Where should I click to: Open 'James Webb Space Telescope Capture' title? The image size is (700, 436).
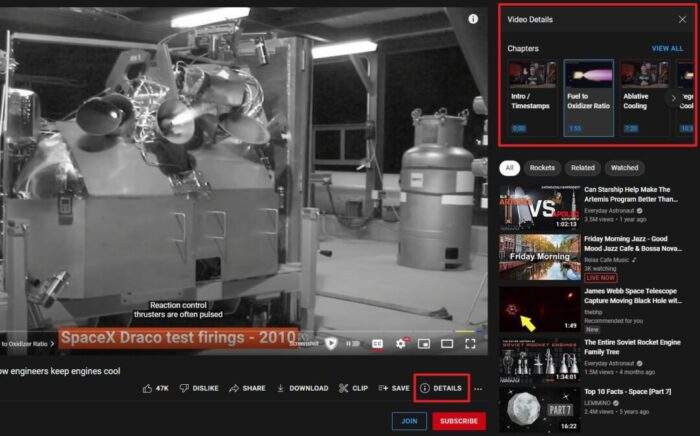pyautogui.click(x=633, y=295)
